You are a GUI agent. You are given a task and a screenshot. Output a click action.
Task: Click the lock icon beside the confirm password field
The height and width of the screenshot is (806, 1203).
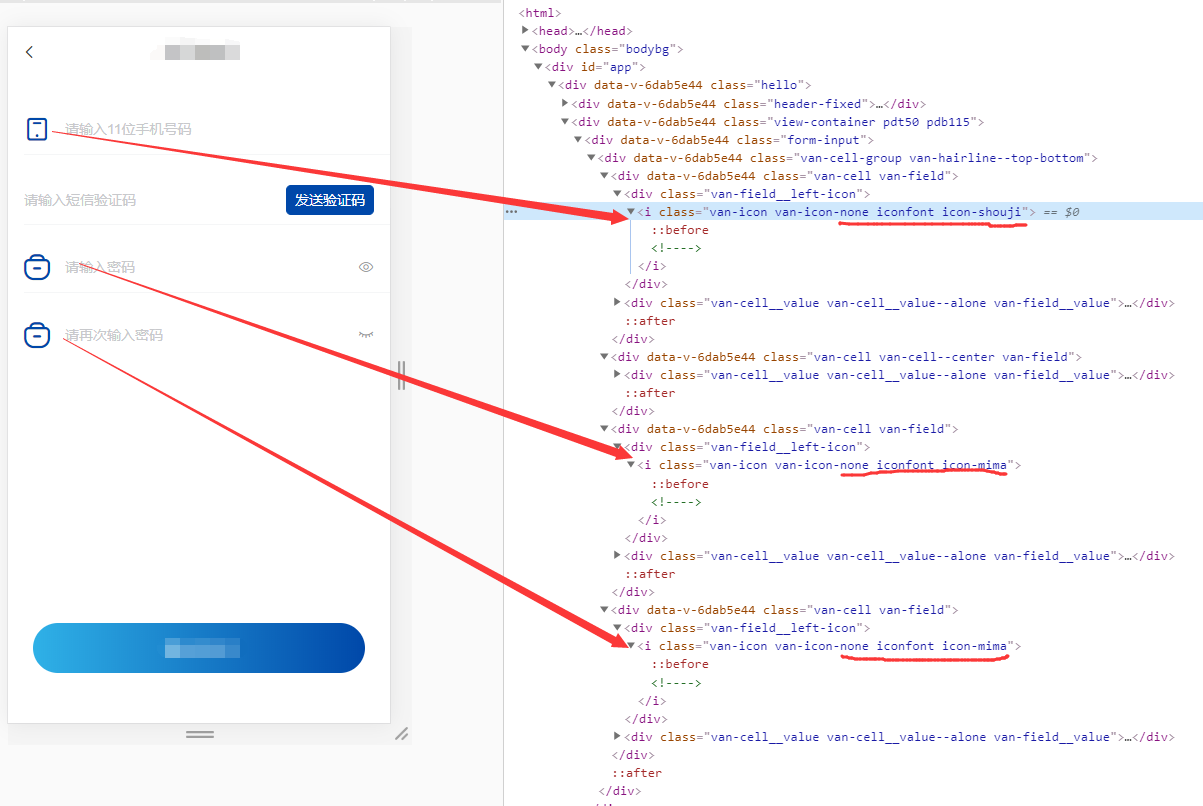pos(37,335)
